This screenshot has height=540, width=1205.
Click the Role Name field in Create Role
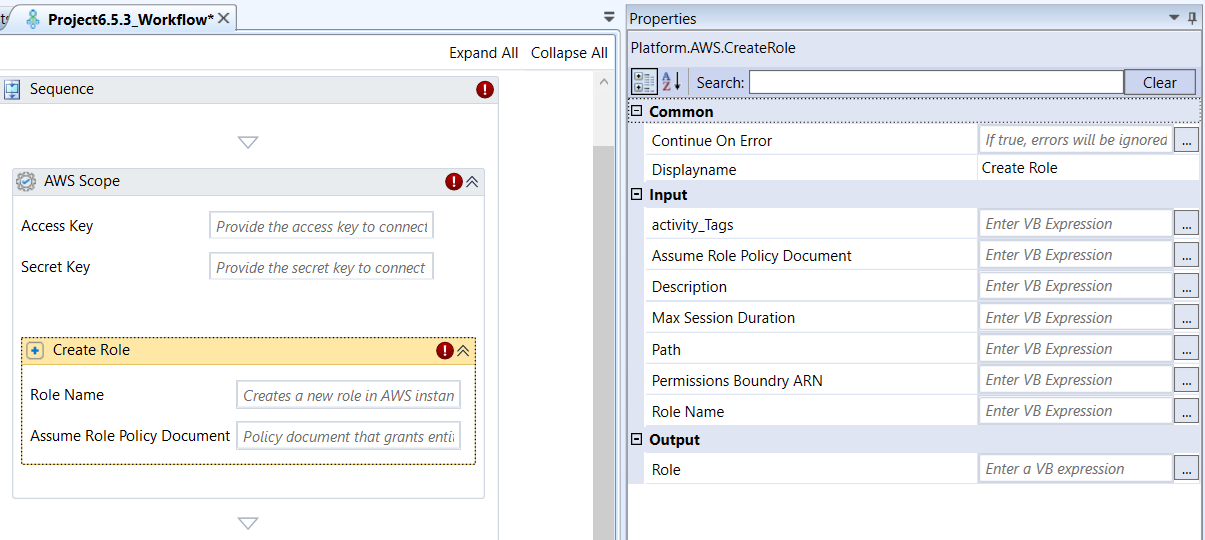(348, 395)
